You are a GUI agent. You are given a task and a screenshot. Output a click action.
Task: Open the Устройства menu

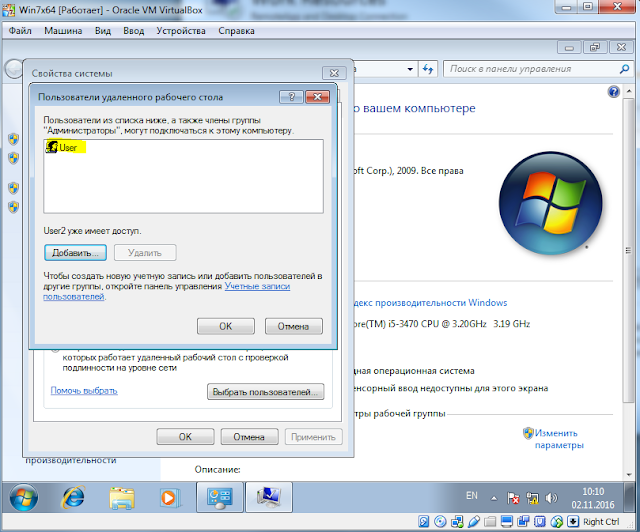pos(181,31)
